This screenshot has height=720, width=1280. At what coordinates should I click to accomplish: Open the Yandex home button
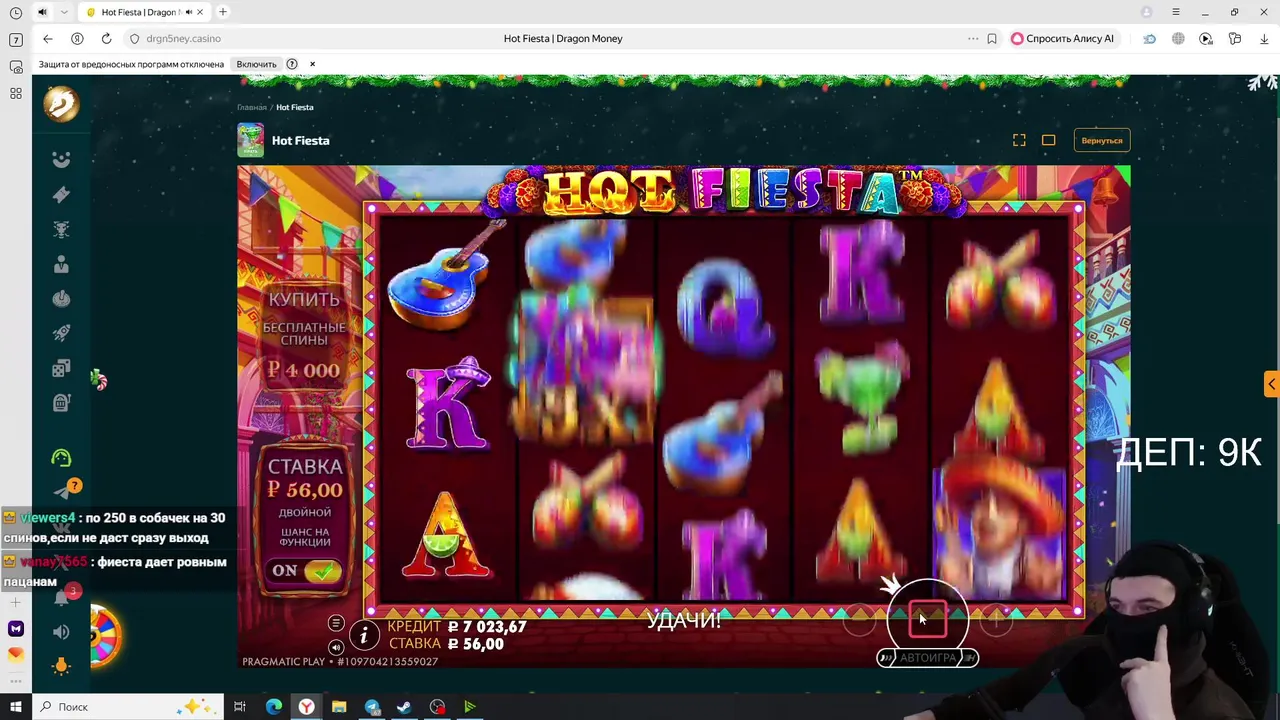point(77,38)
